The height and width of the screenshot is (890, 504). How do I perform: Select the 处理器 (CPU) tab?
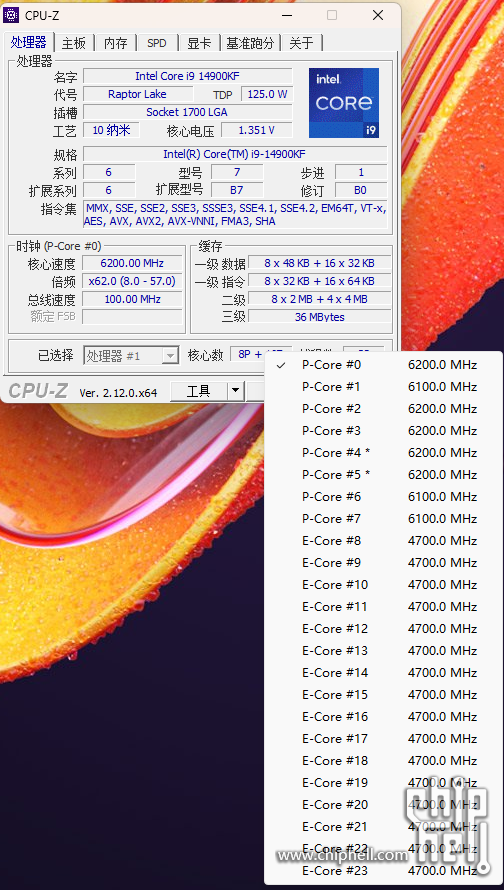click(x=28, y=42)
